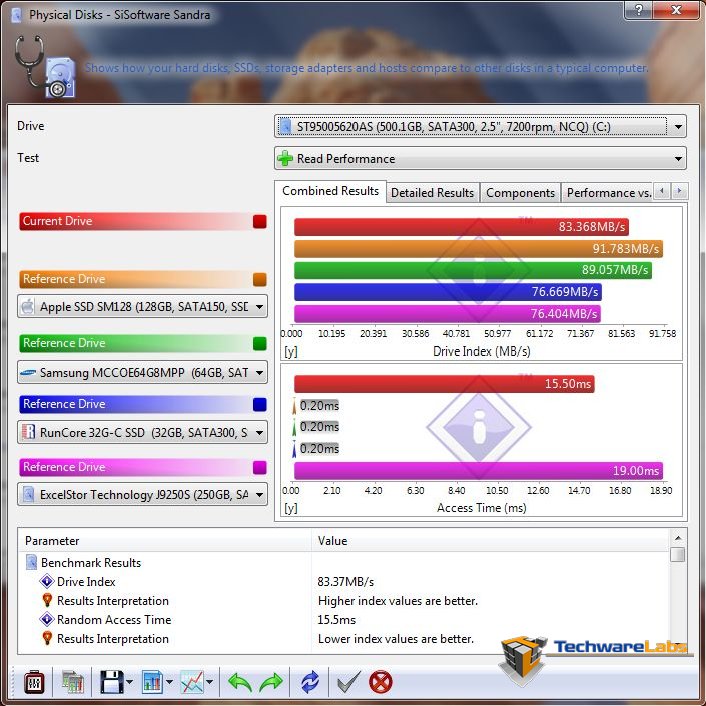The image size is (706, 706).
Task: Click the copy results toolbar icon
Action: point(72,683)
